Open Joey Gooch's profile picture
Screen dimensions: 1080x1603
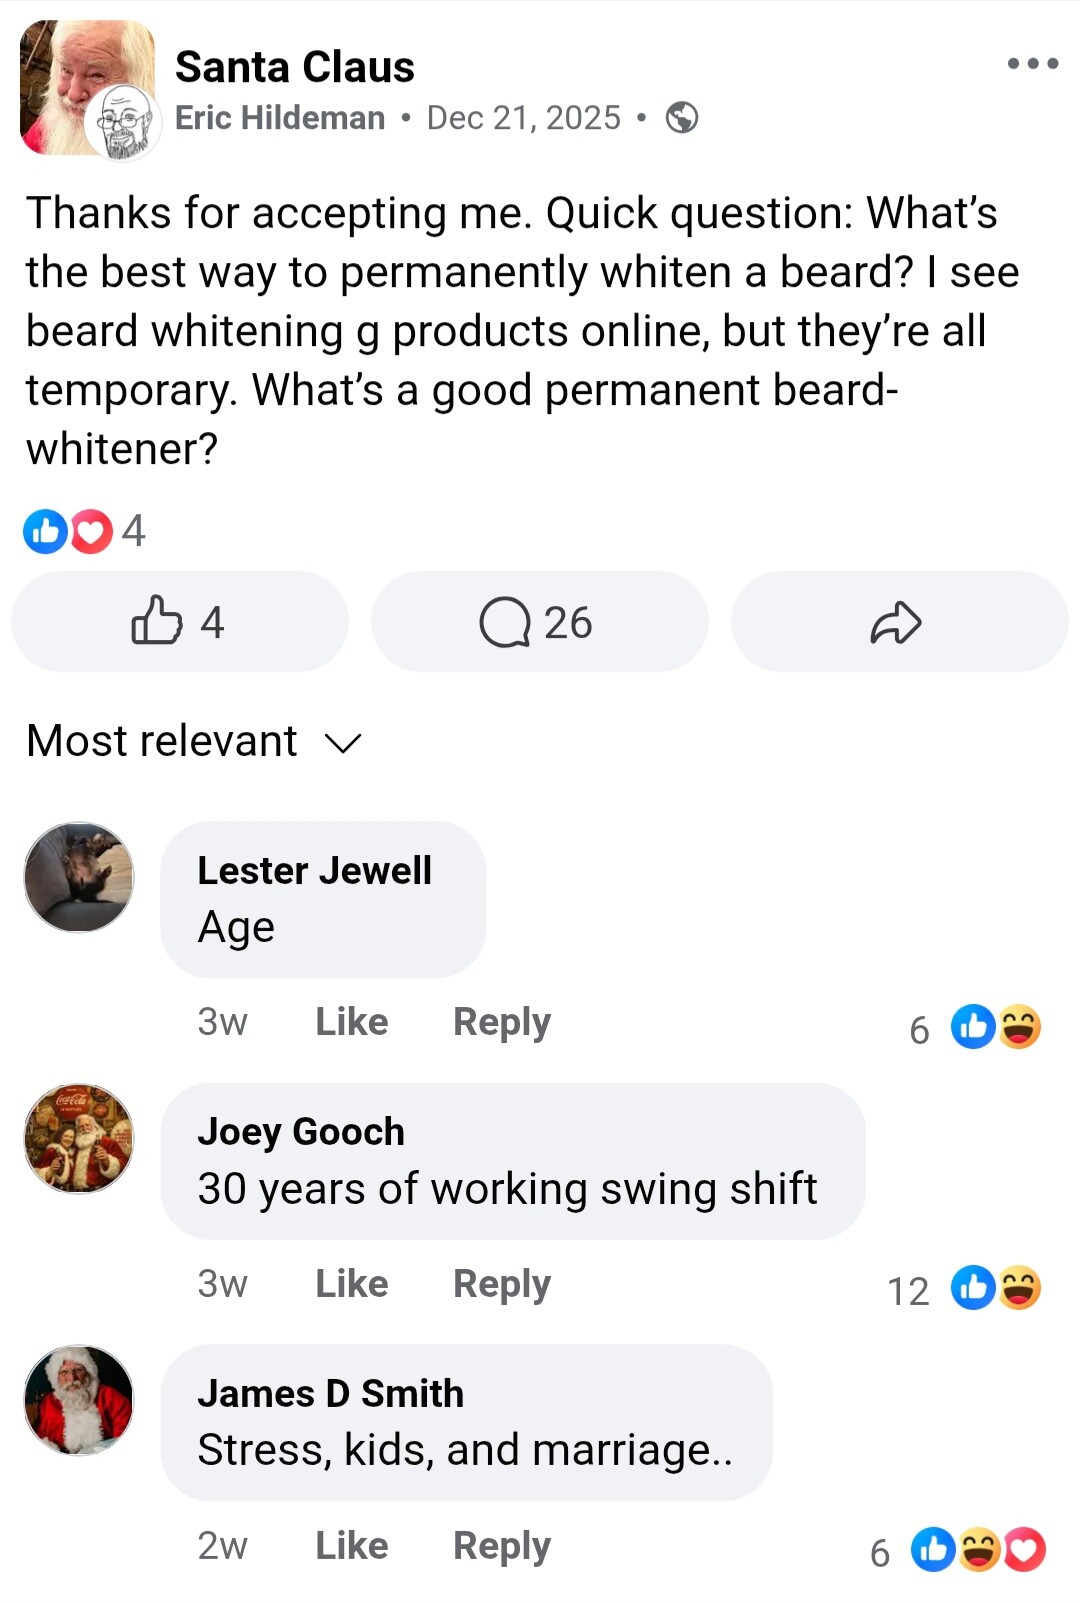point(79,1138)
